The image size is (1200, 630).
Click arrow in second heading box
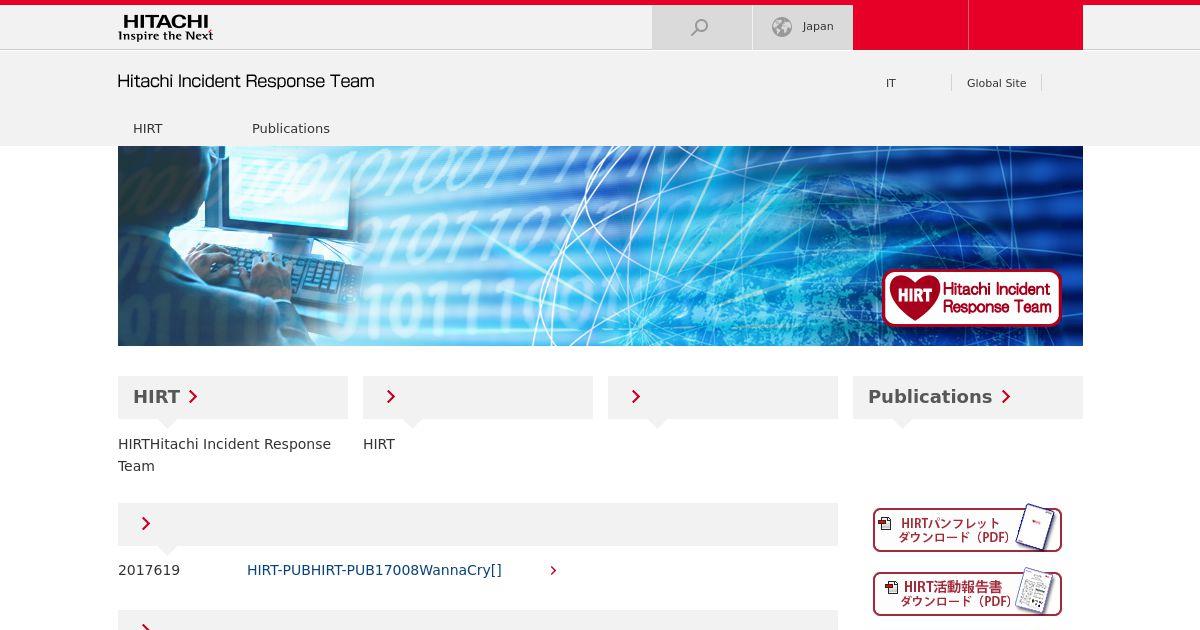(x=391, y=397)
